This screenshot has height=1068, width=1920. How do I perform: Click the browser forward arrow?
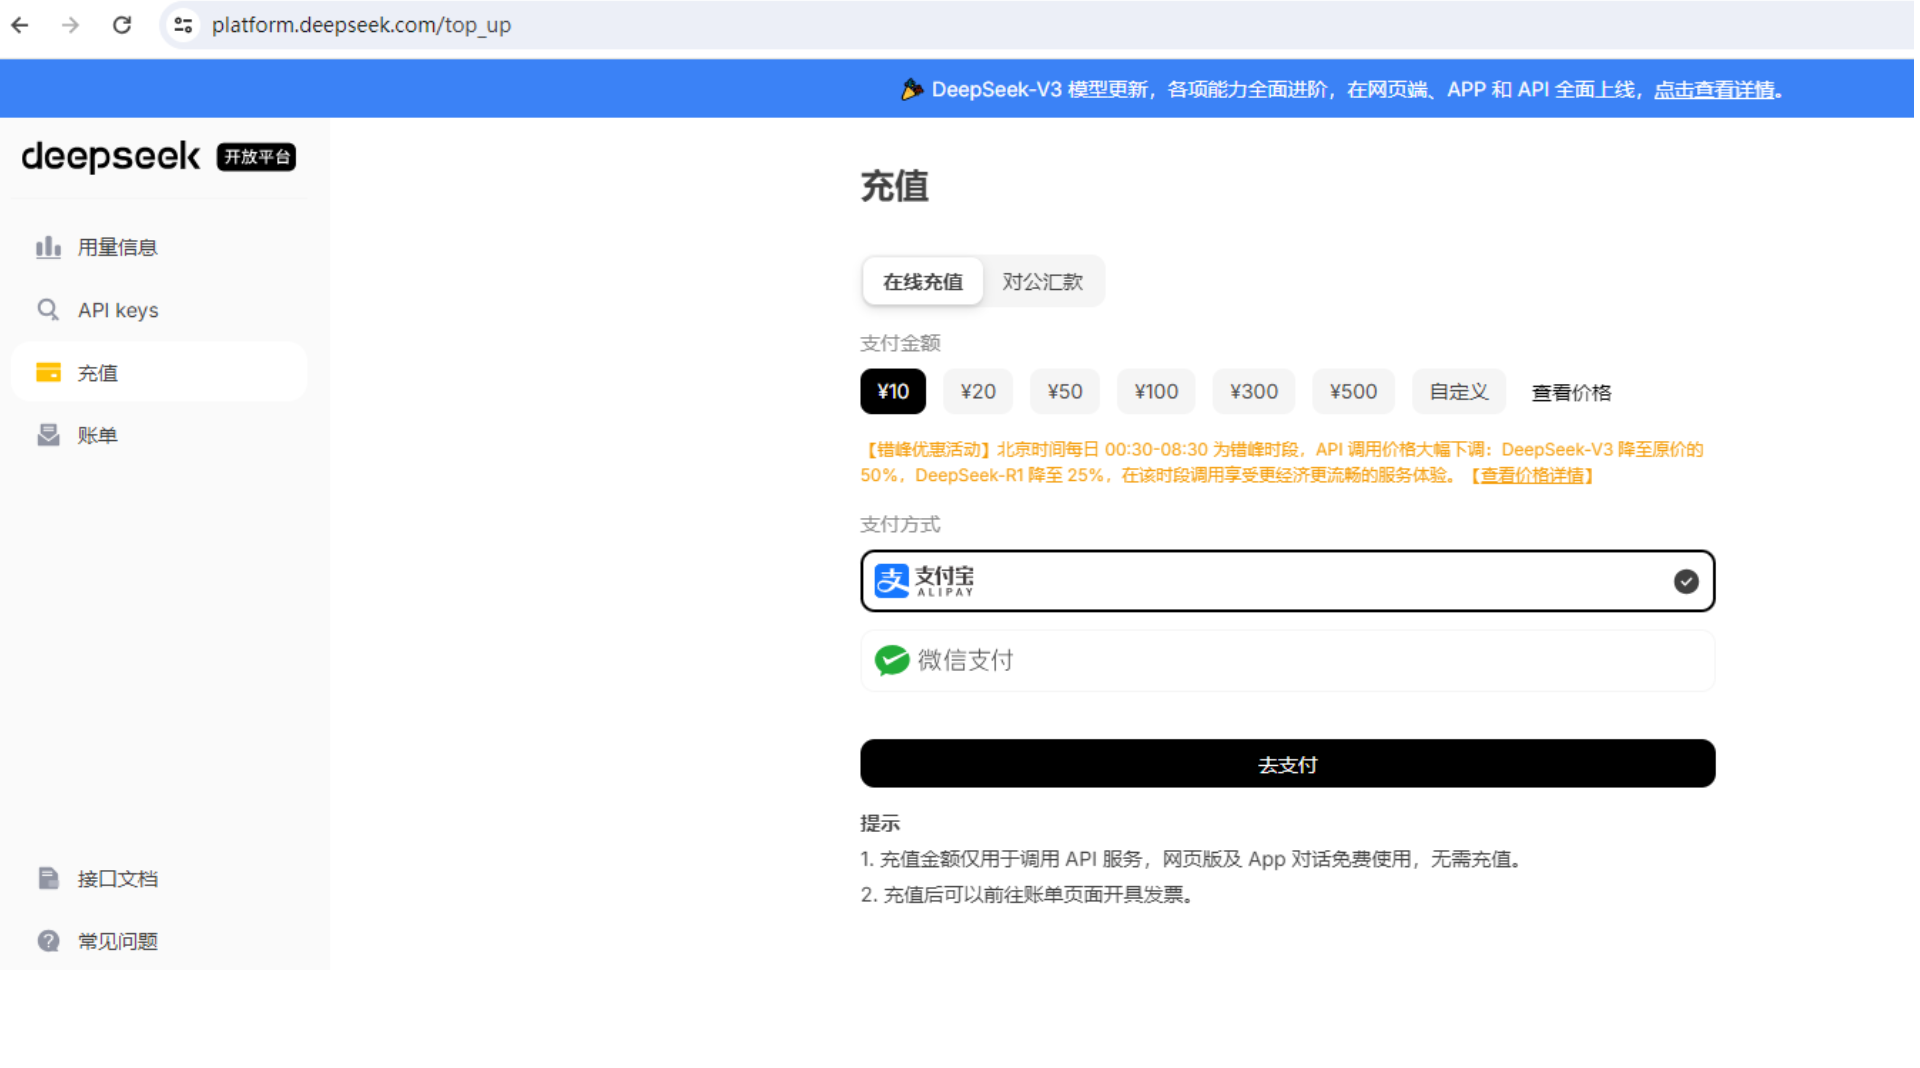[70, 25]
